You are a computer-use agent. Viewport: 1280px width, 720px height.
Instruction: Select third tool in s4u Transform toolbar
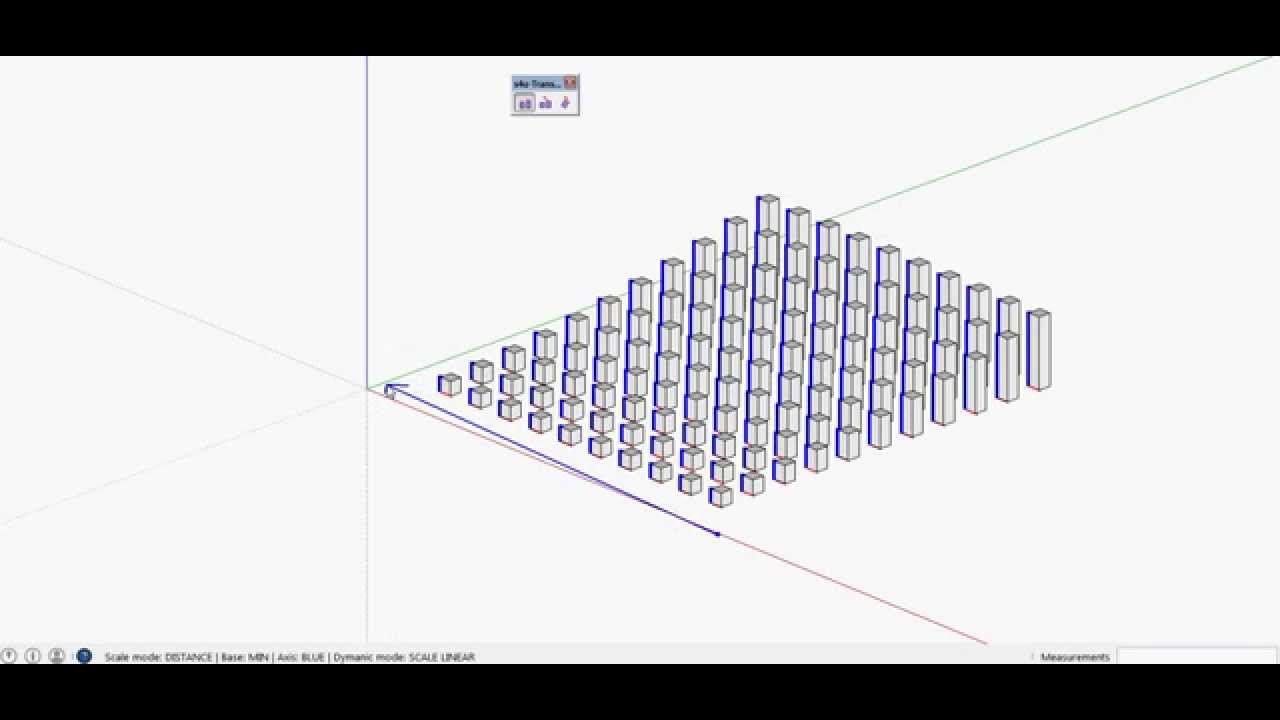tap(566, 103)
